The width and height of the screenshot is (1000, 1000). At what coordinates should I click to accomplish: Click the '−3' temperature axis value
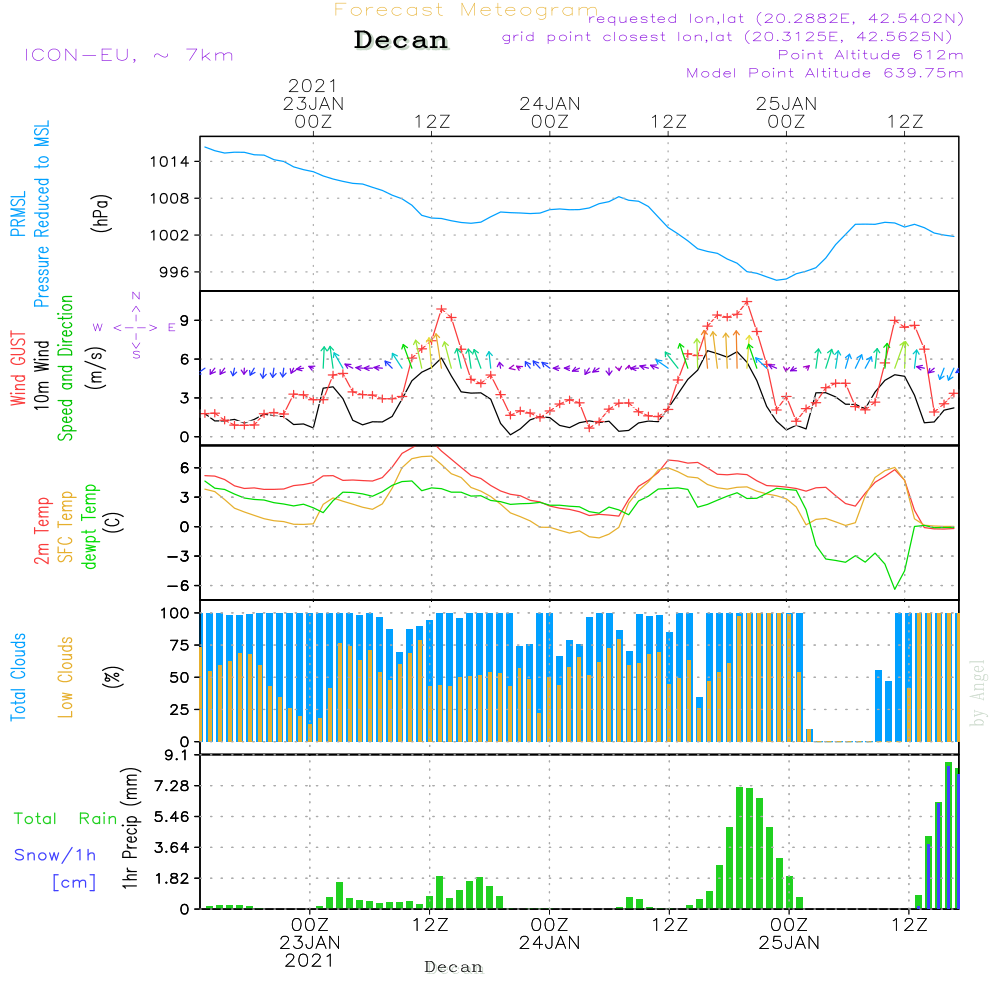point(178,556)
